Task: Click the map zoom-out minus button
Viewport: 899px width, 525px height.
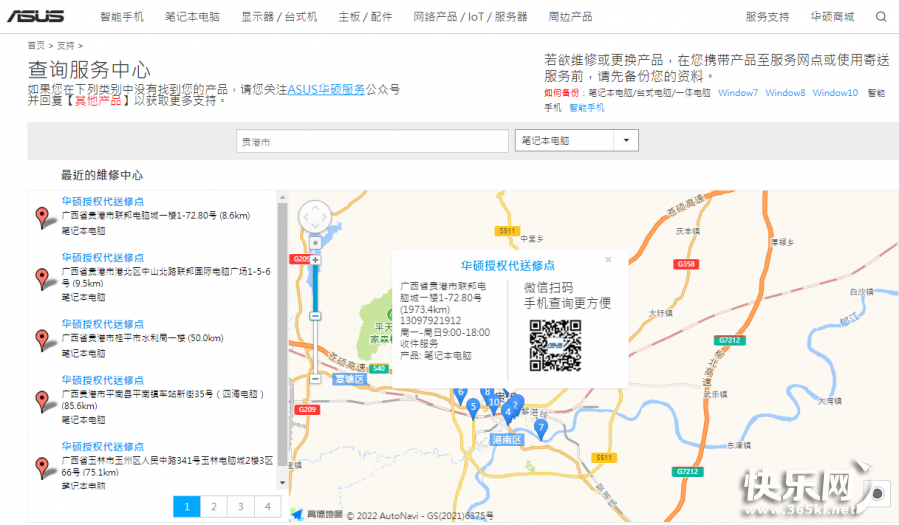Action: (315, 379)
